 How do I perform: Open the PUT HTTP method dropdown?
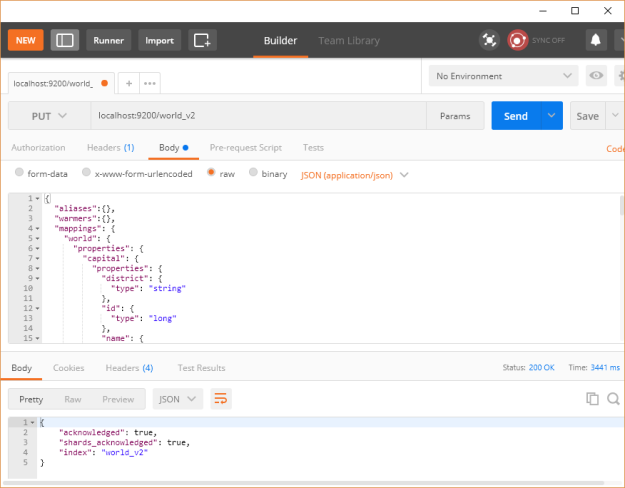point(49,116)
